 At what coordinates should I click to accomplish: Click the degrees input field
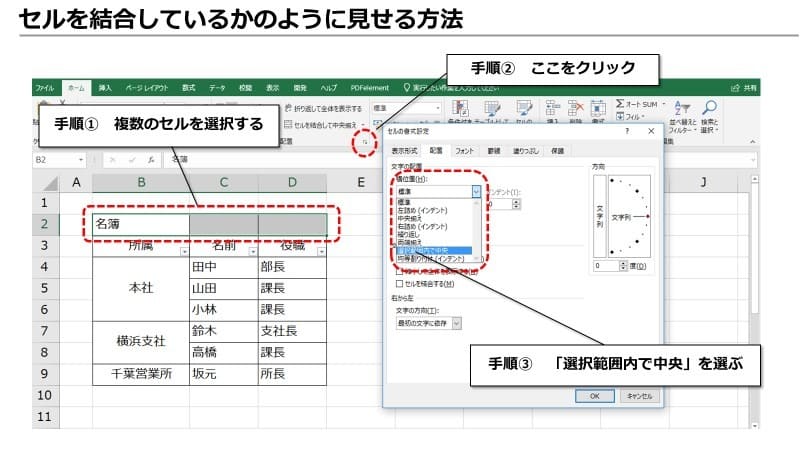[607, 266]
